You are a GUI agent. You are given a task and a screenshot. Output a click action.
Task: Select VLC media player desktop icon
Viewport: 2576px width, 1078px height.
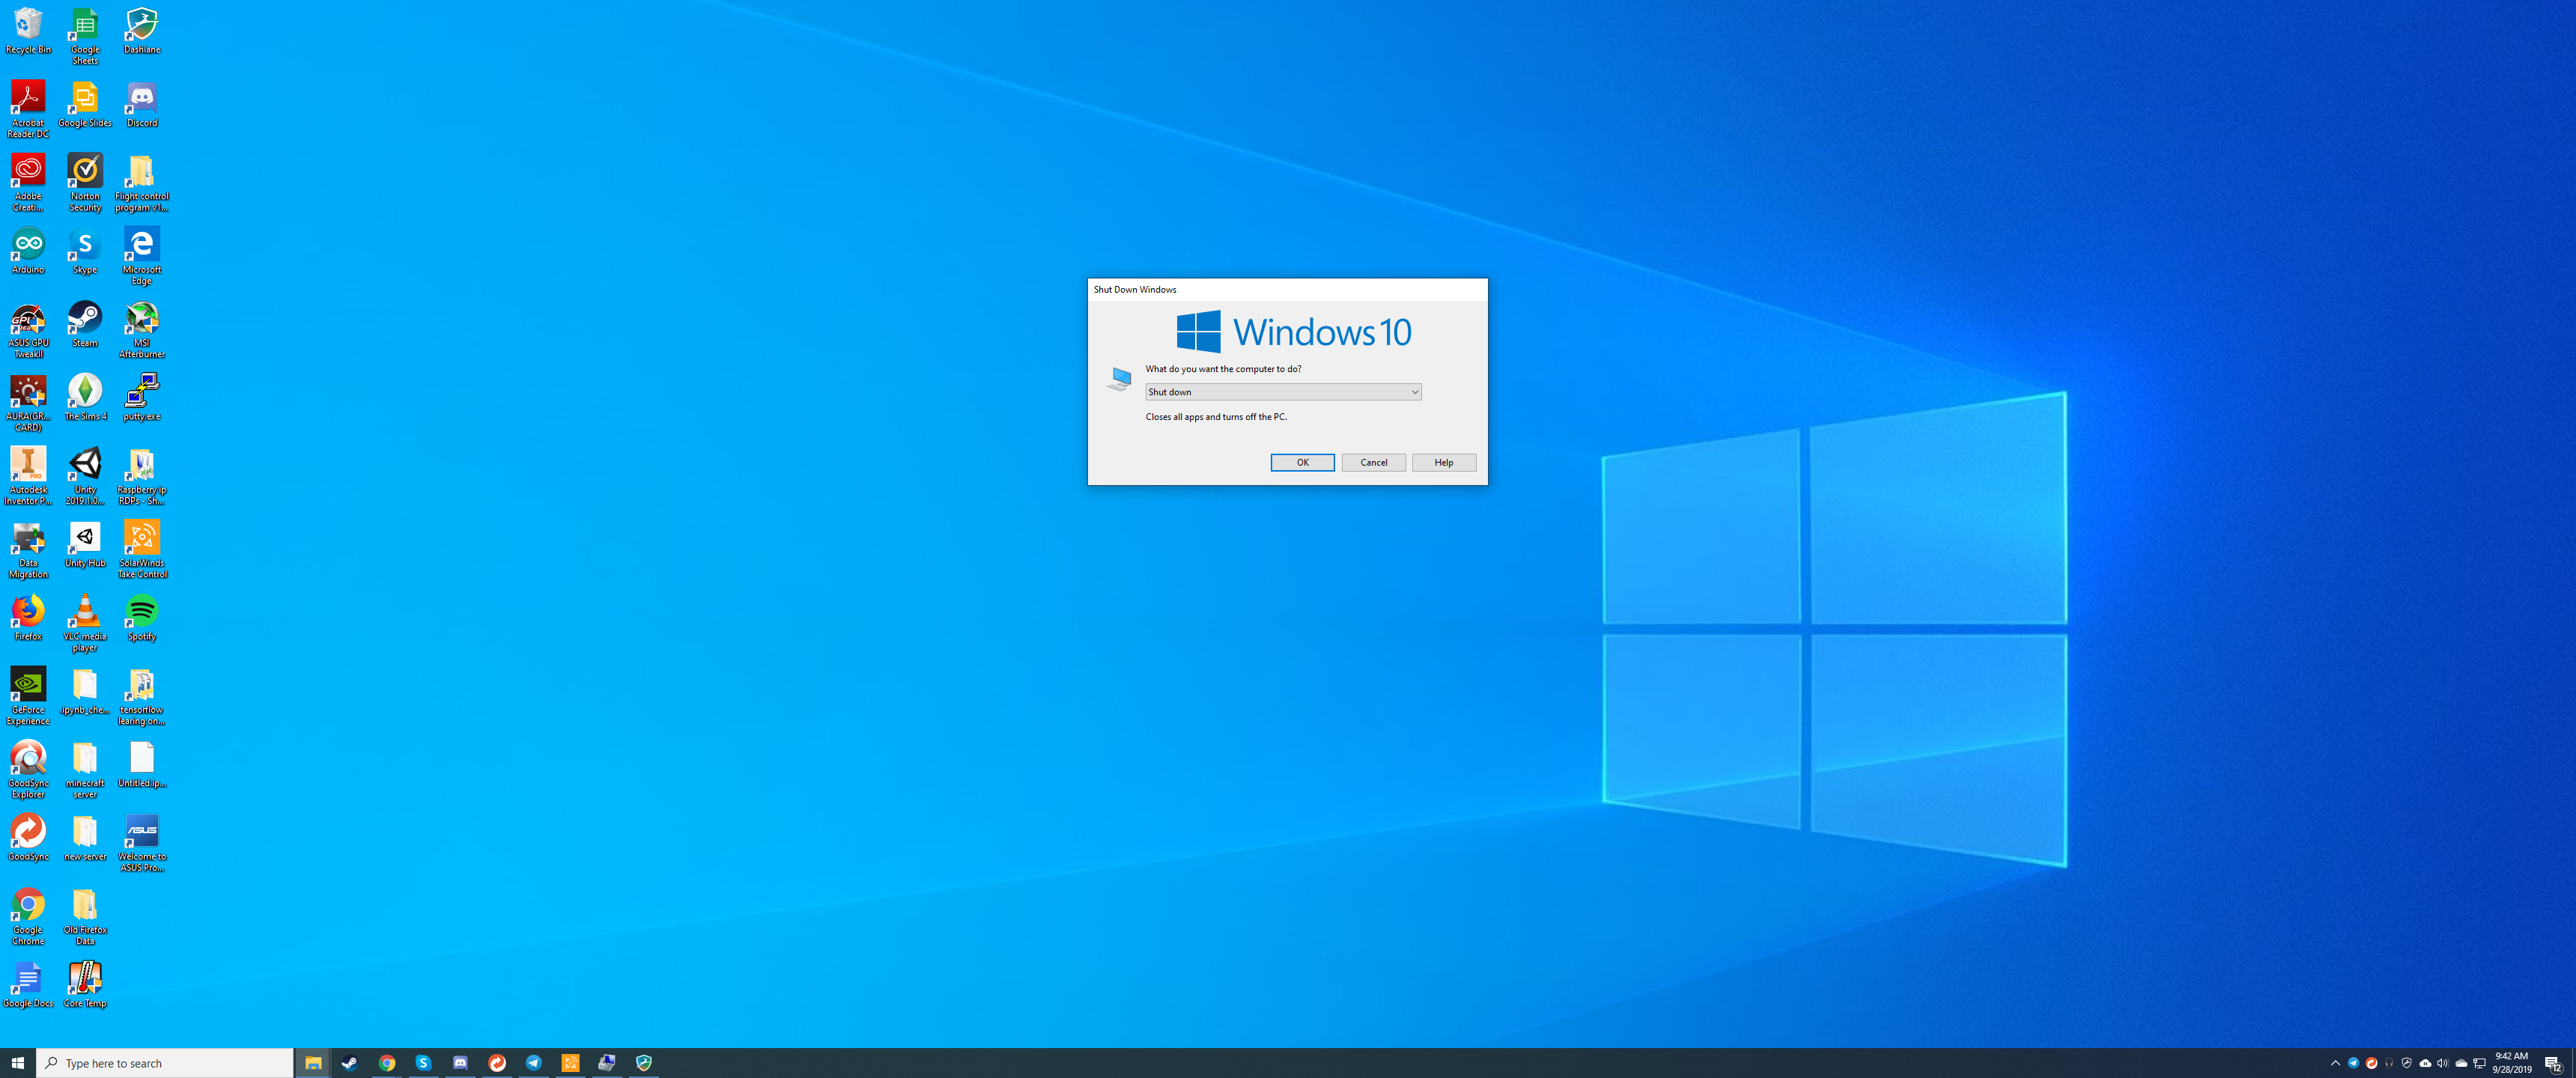coord(85,623)
